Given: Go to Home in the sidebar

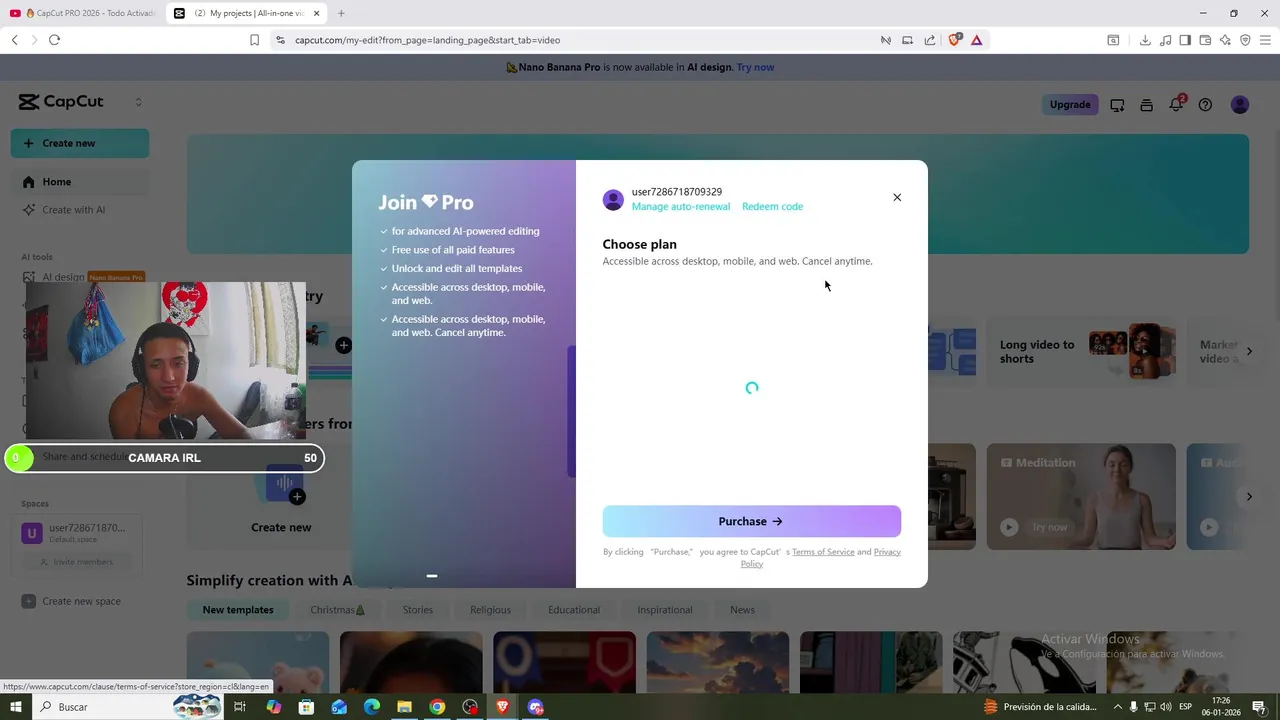Looking at the screenshot, I should point(80,182).
